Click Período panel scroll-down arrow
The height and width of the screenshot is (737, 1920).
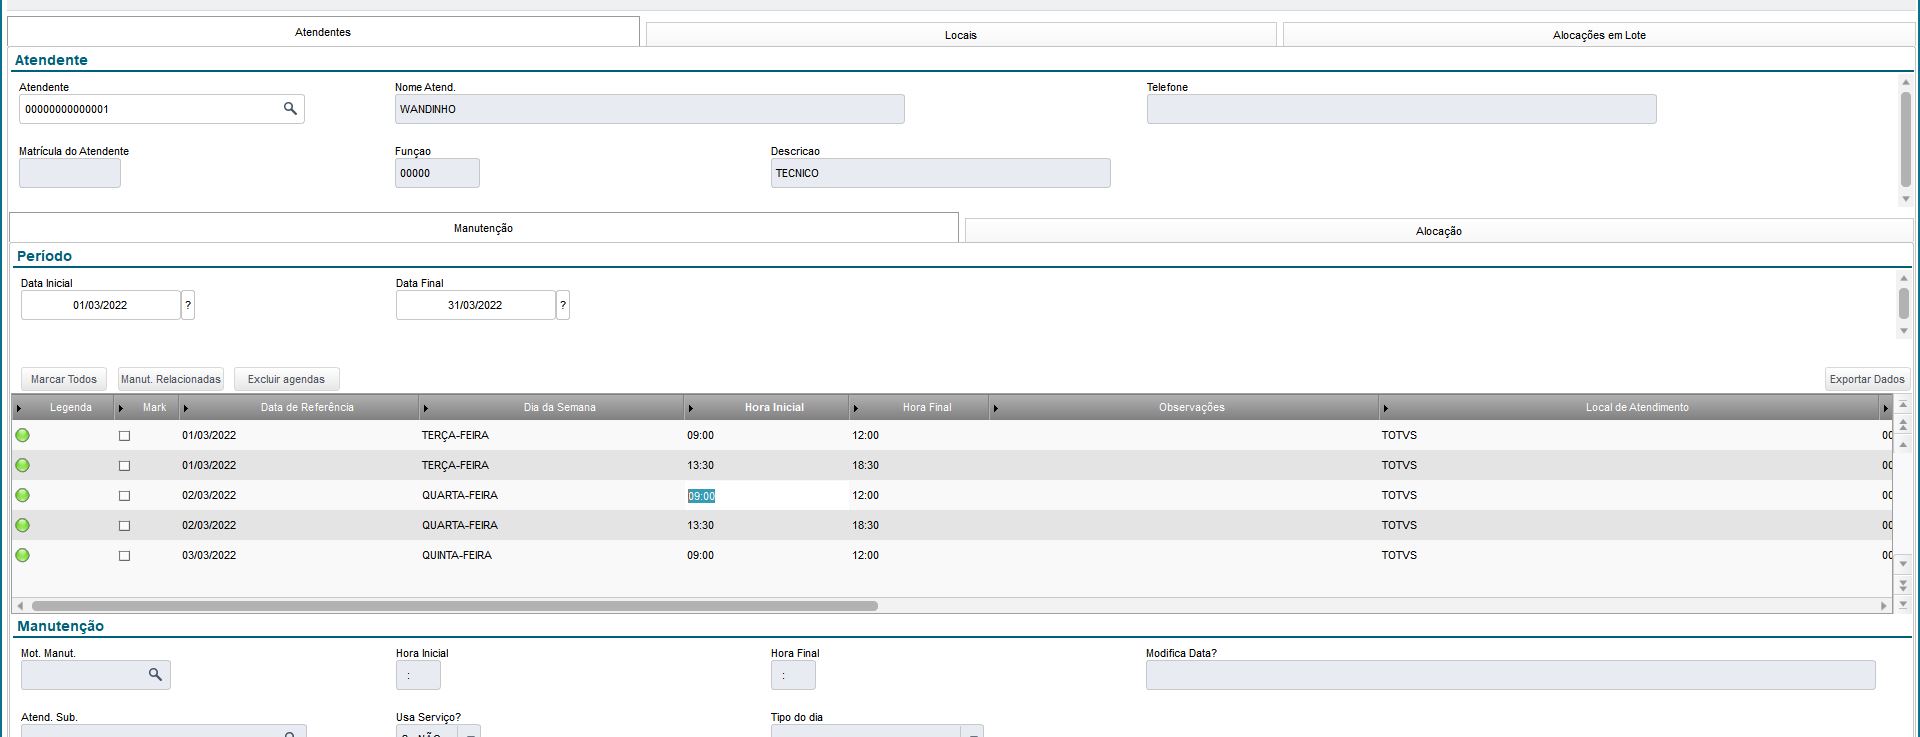(1904, 331)
